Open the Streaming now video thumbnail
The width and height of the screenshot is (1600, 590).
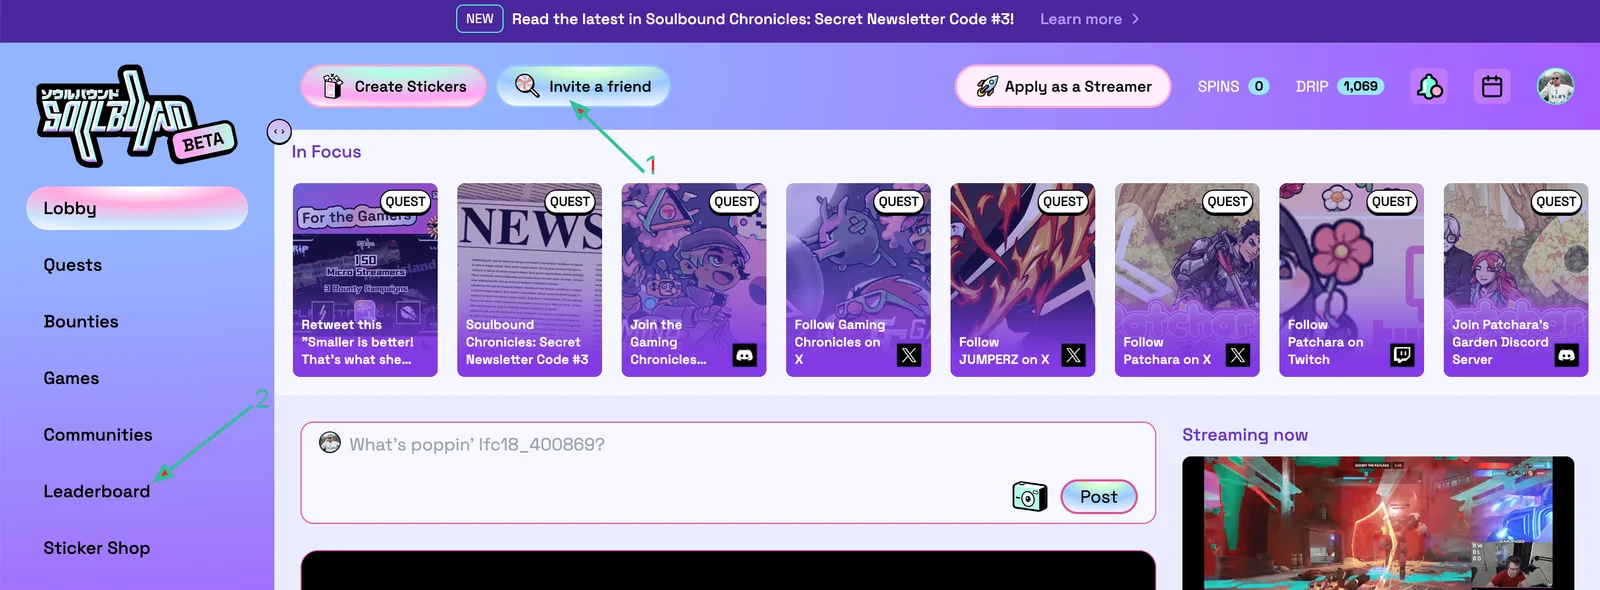click(1378, 523)
